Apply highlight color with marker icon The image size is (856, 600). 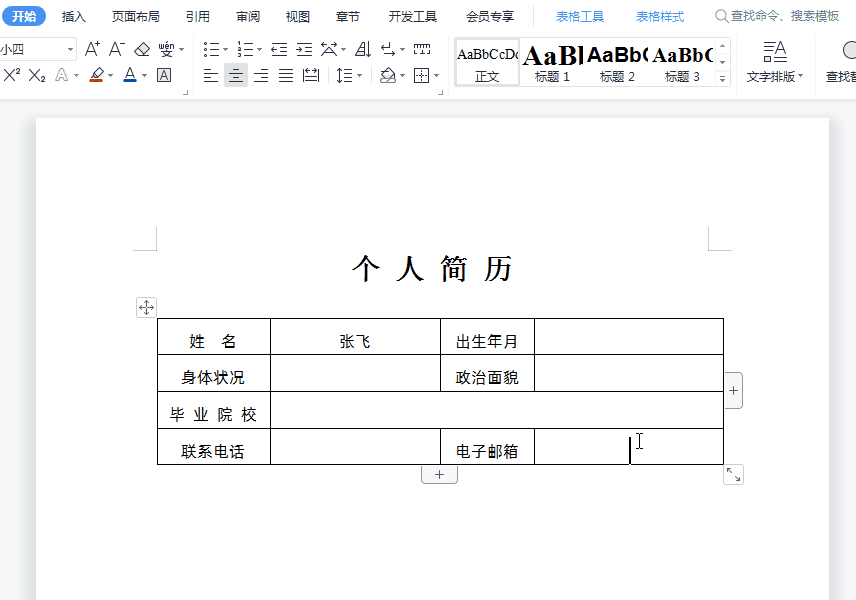[97, 75]
